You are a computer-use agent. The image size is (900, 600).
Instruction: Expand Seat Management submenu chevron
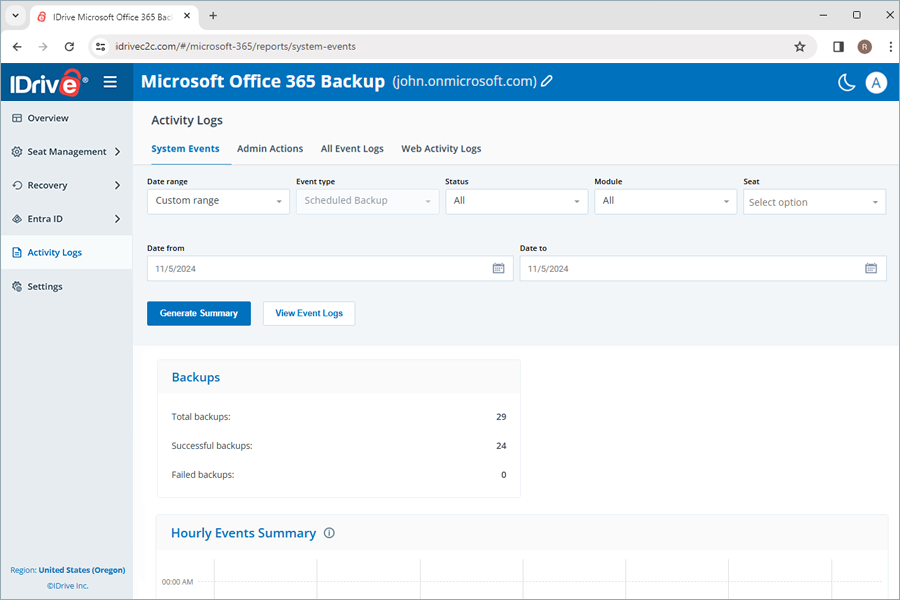pos(117,152)
